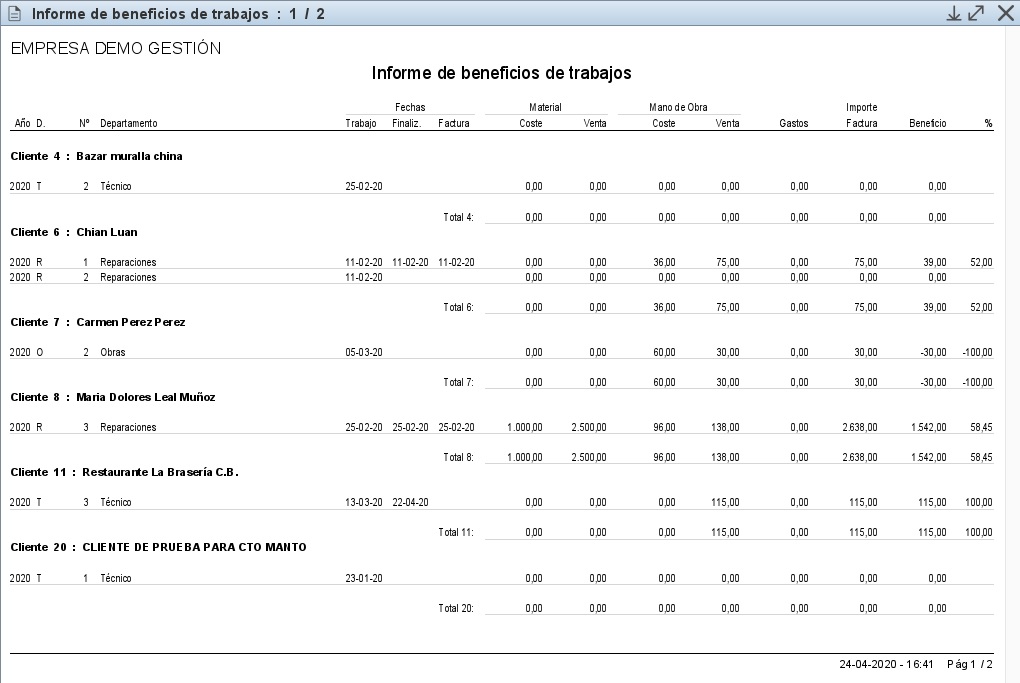Click Cliente 8 Maria Dolores Leal Muñoz
The height and width of the screenshot is (683, 1020).
pos(112,397)
